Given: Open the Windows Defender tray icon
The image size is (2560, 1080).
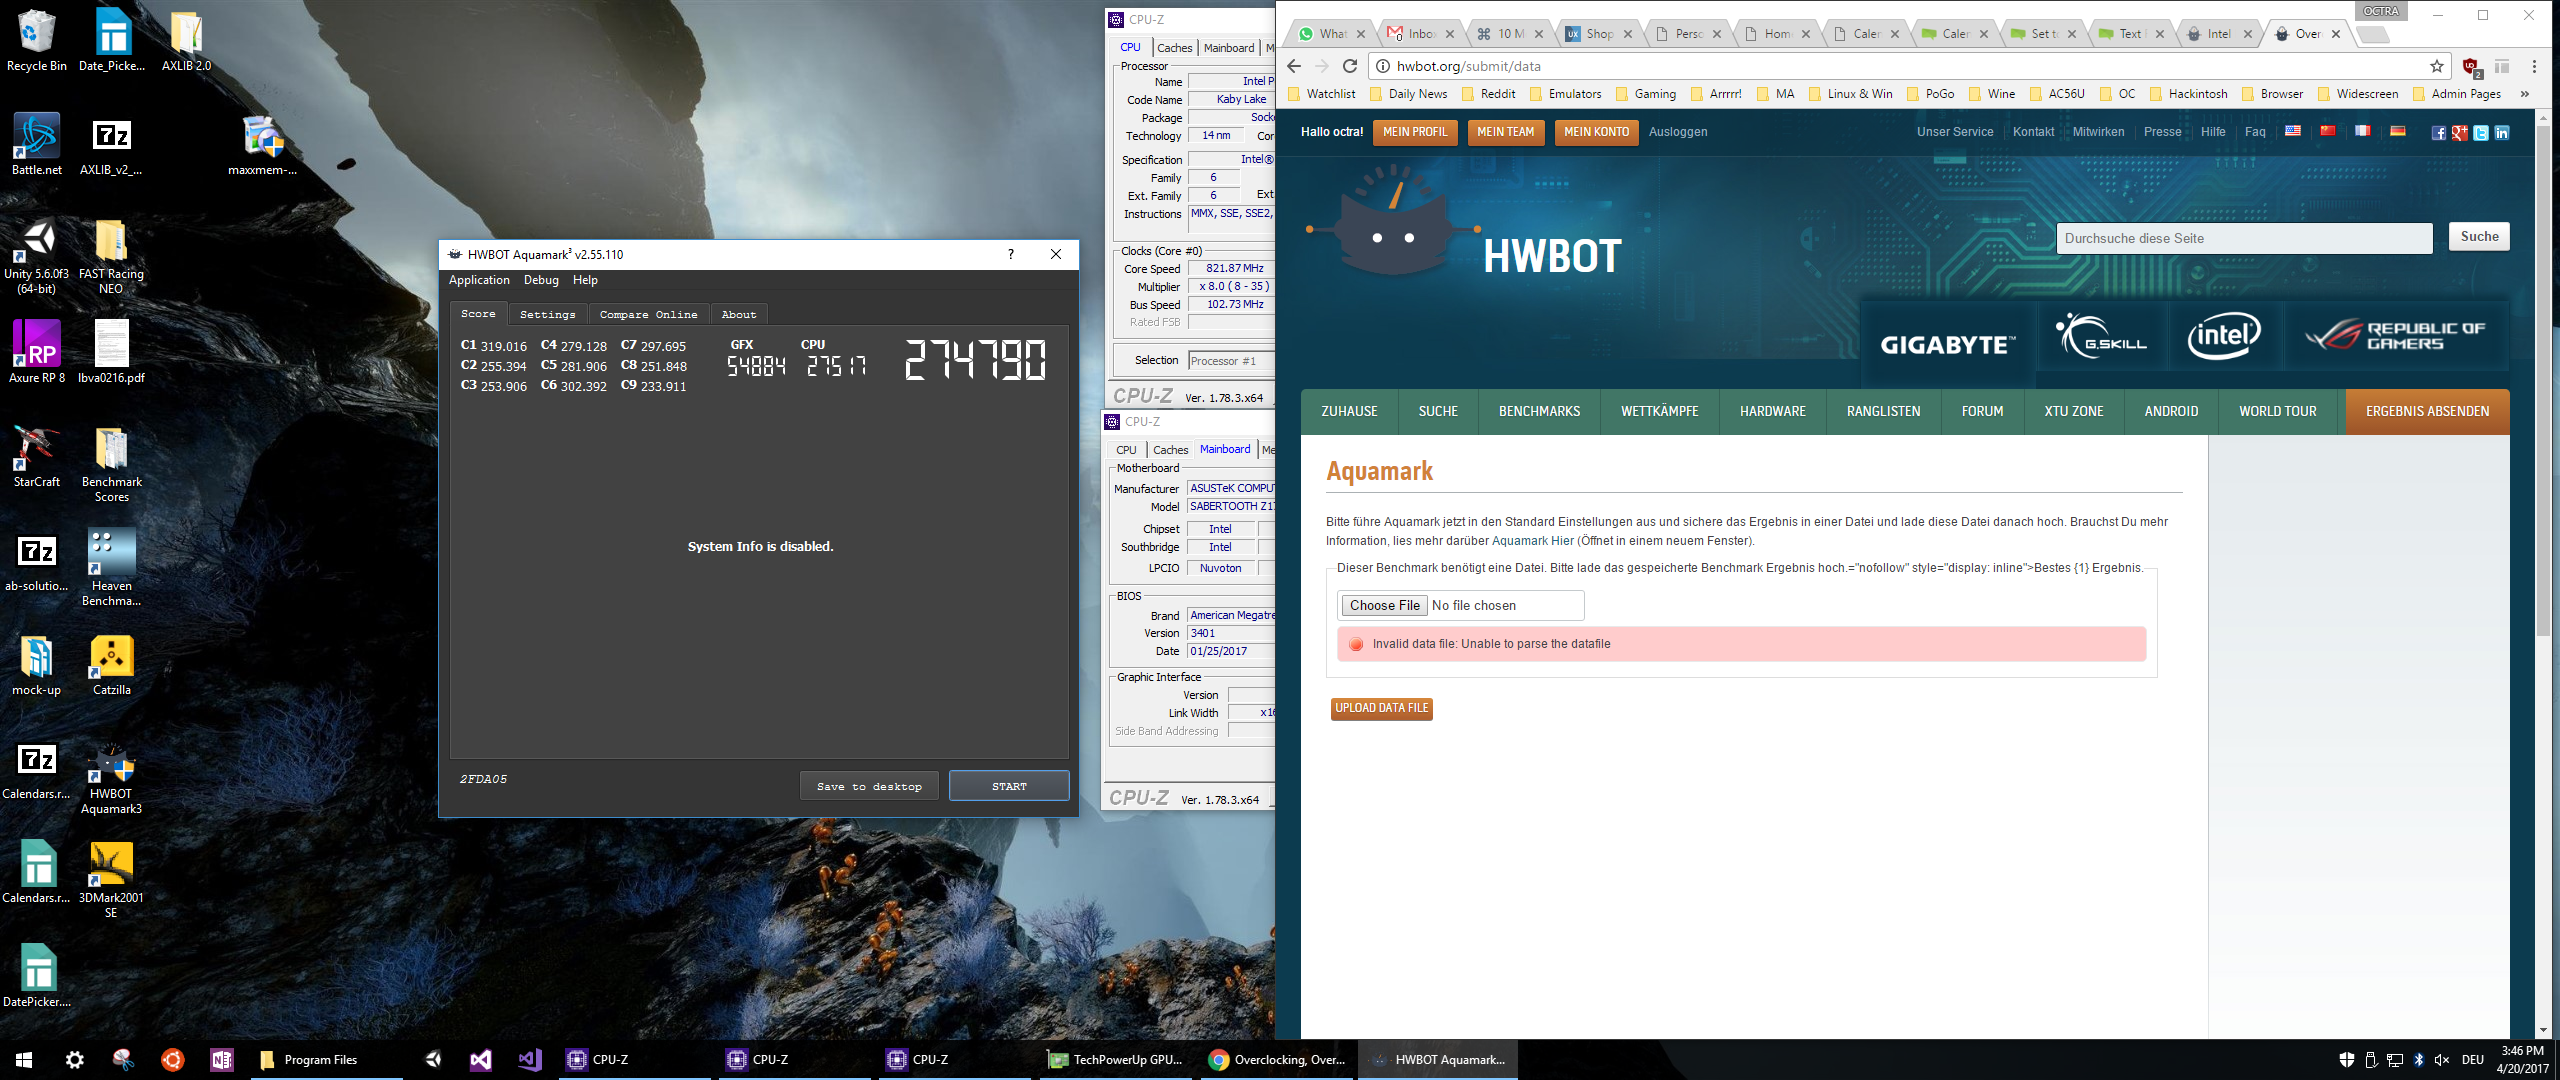Looking at the screenshot, I should (x=2346, y=1059).
